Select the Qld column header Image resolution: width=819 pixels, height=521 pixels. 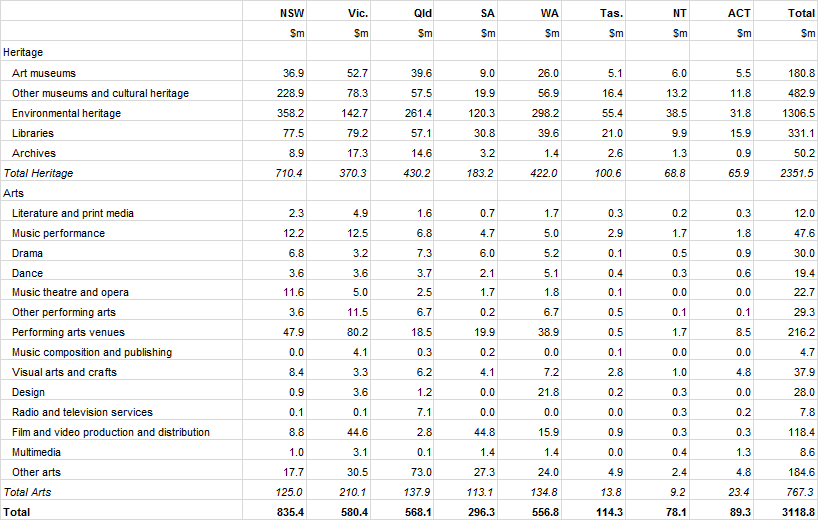(422, 13)
